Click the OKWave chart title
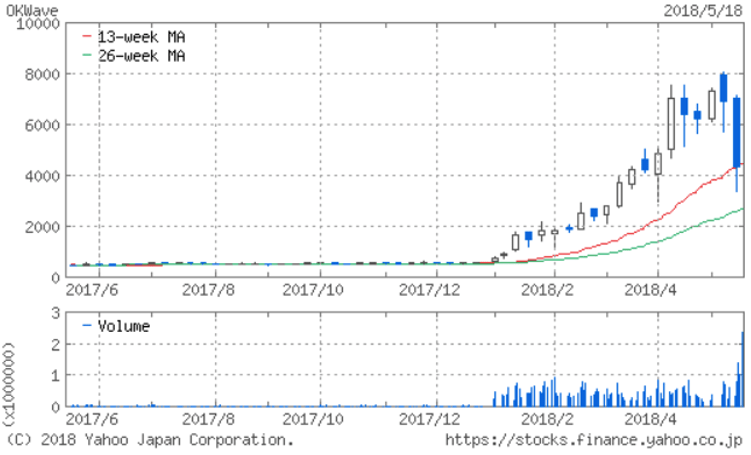Viewport: 751px width, 455px height. pos(25,9)
